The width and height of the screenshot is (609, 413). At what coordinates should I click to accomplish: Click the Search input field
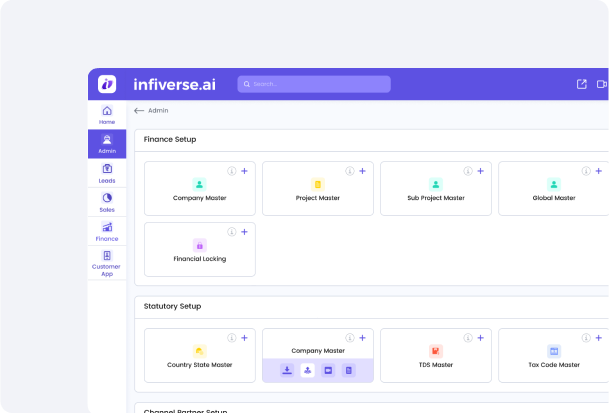click(314, 84)
